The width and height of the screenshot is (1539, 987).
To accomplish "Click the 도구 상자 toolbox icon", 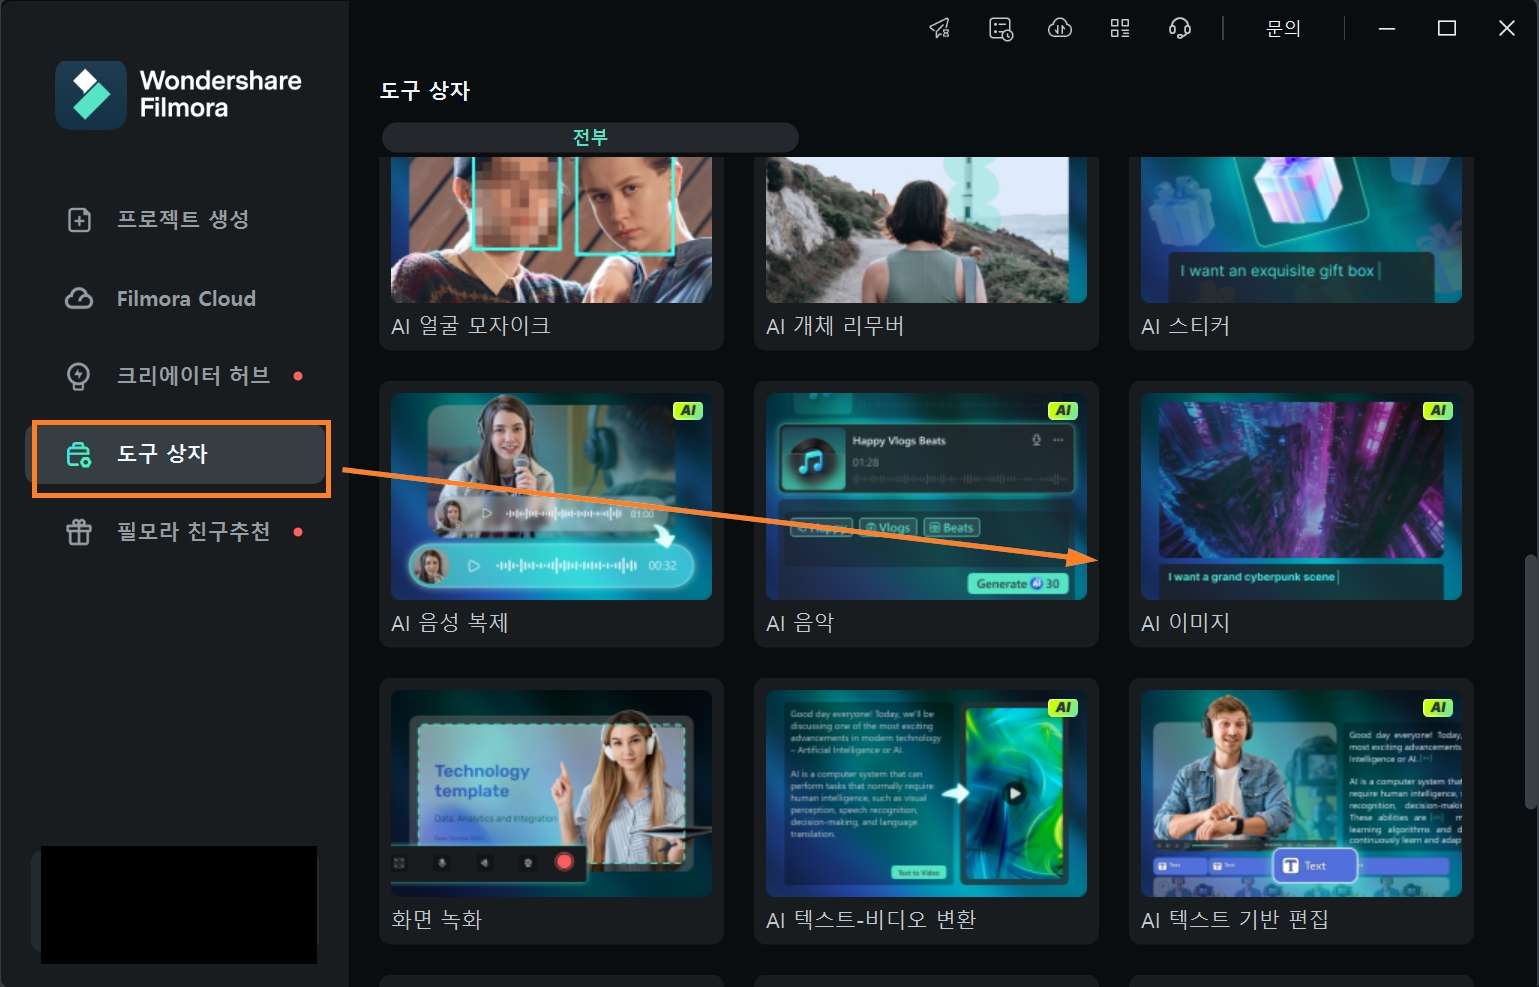I will [79, 455].
